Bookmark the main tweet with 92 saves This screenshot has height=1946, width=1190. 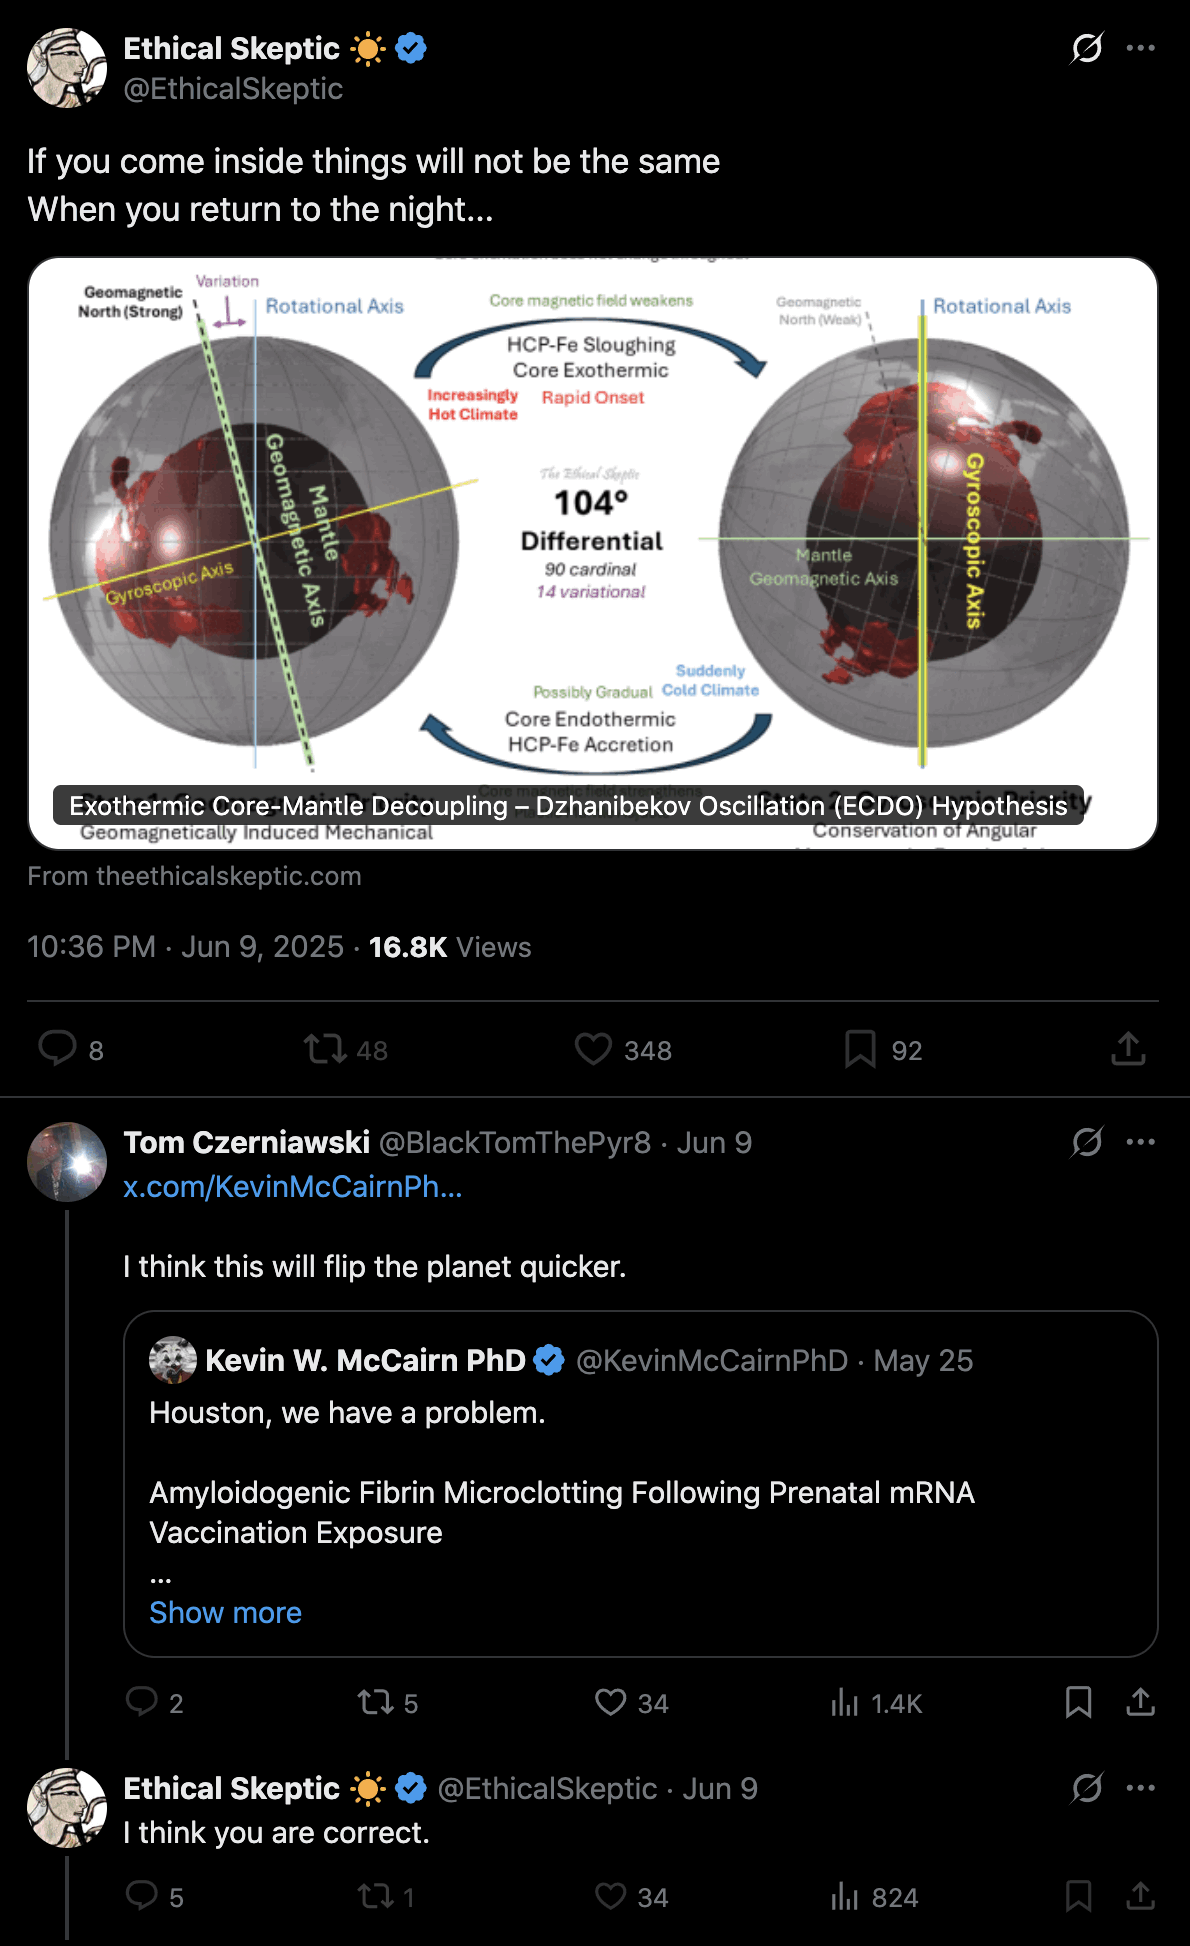coord(860,1049)
